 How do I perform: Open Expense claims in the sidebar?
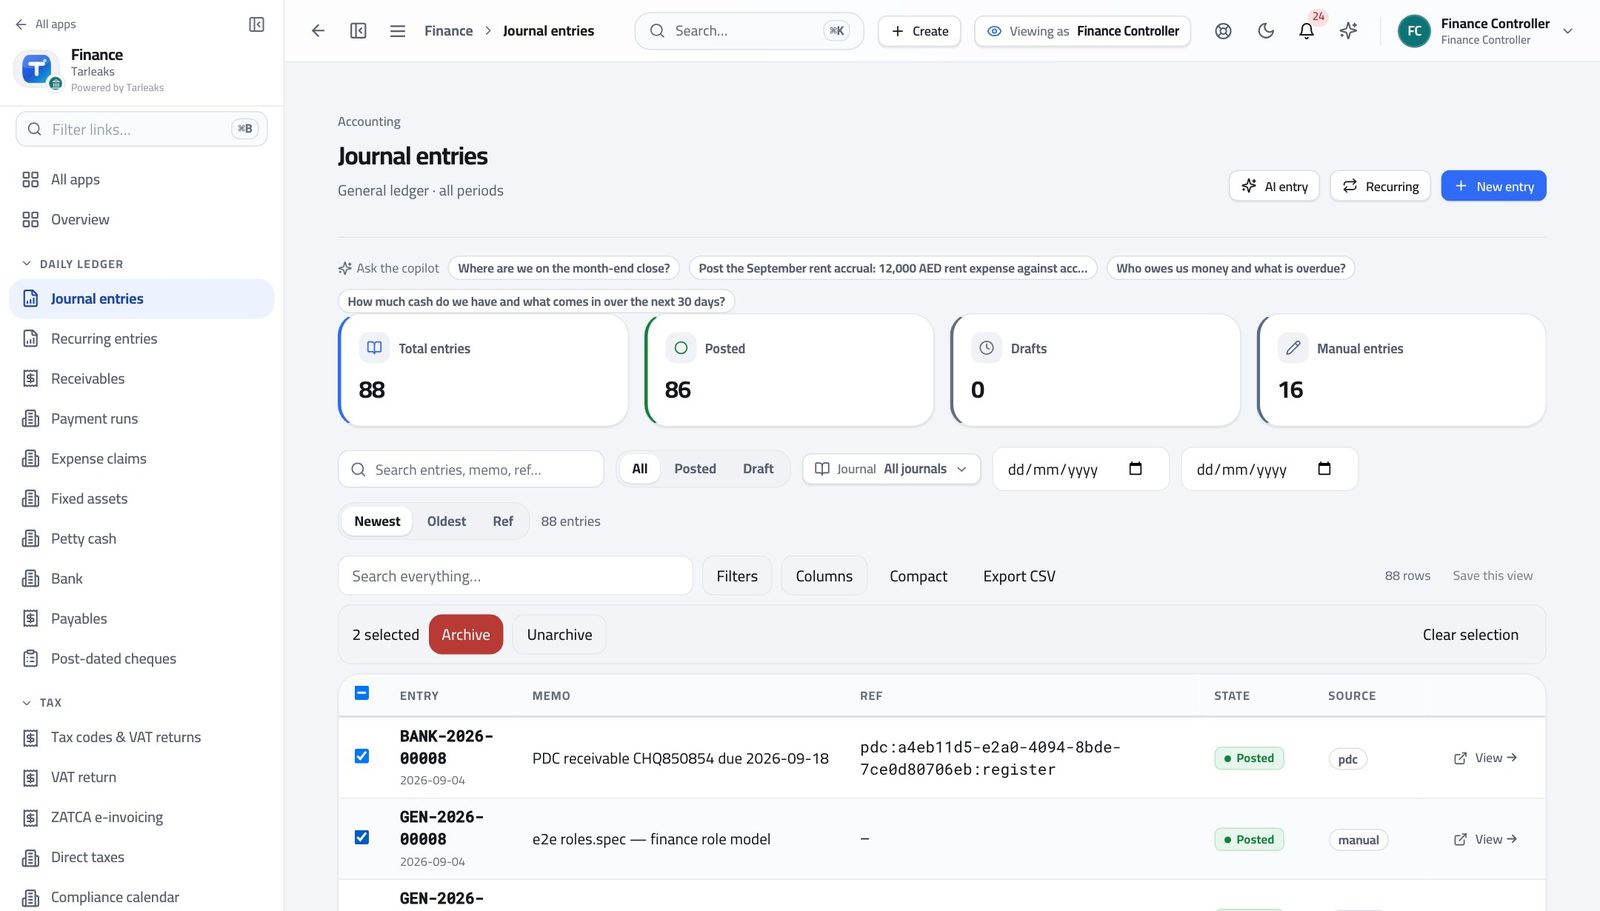point(141,459)
